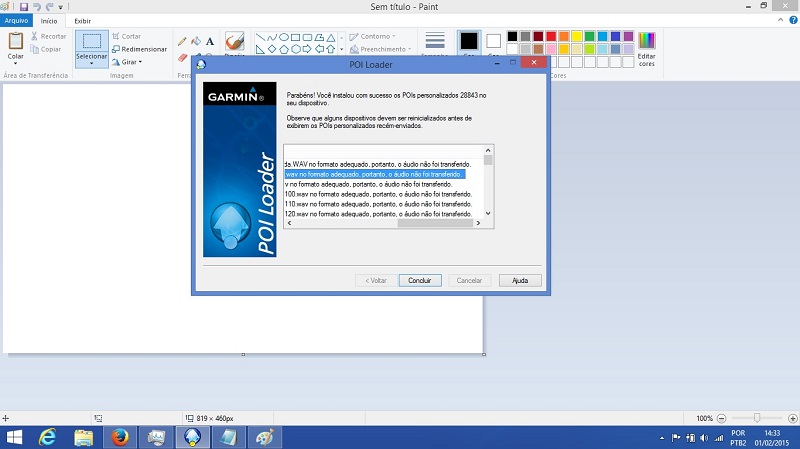Open File Explorer folder icon on taskbar

pos(84,437)
